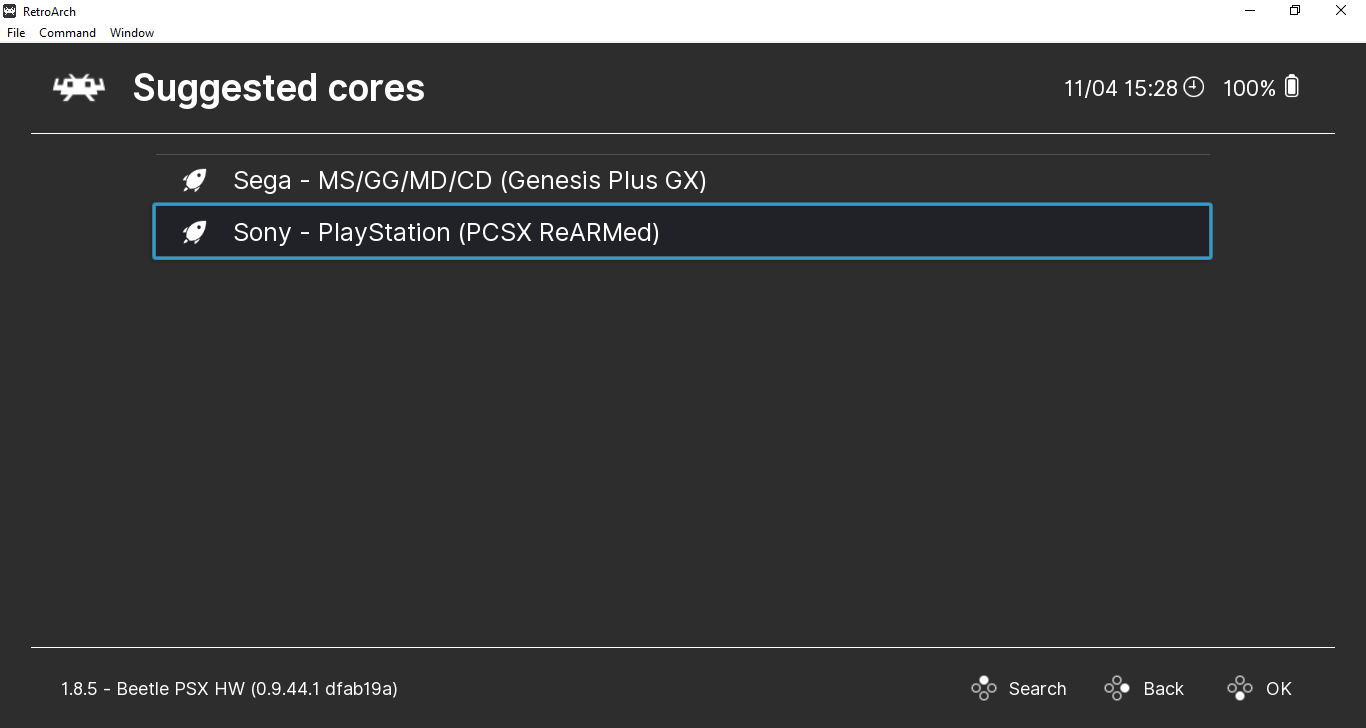Screen dimensions: 1366x728
Task: Click the 100% battery percentage text
Action: tap(1249, 88)
